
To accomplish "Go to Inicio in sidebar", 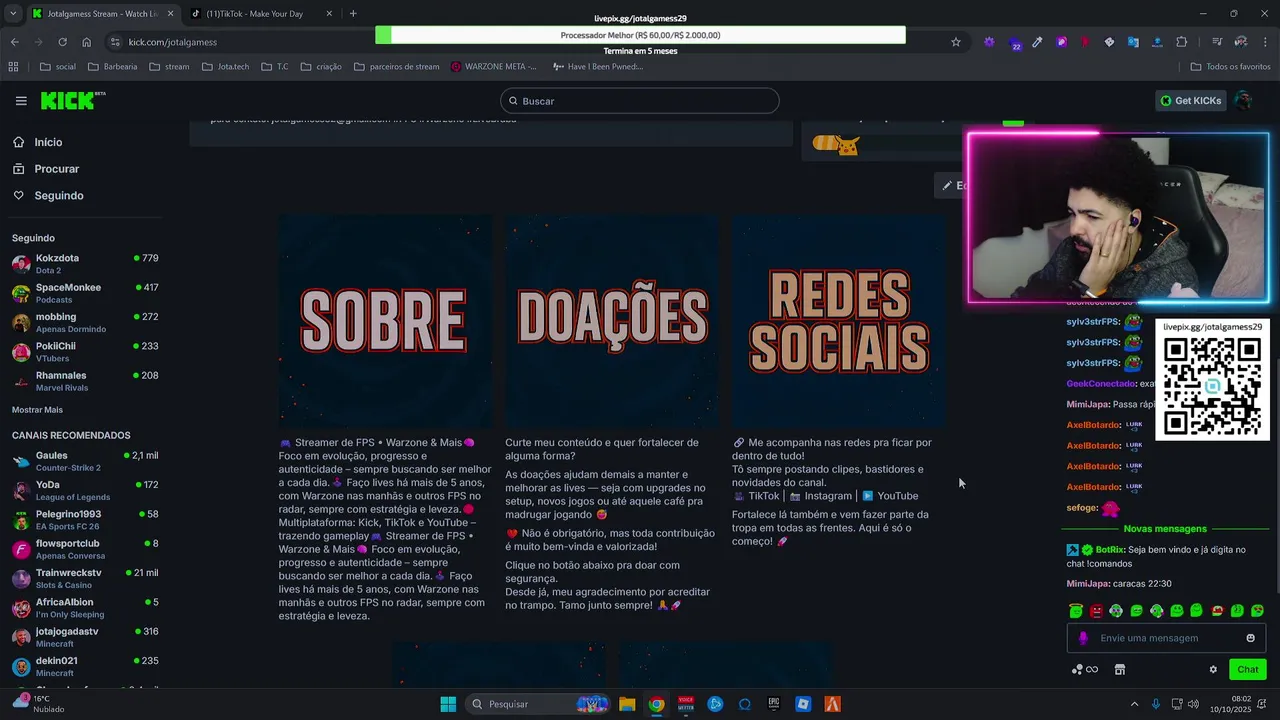I will click(48, 142).
